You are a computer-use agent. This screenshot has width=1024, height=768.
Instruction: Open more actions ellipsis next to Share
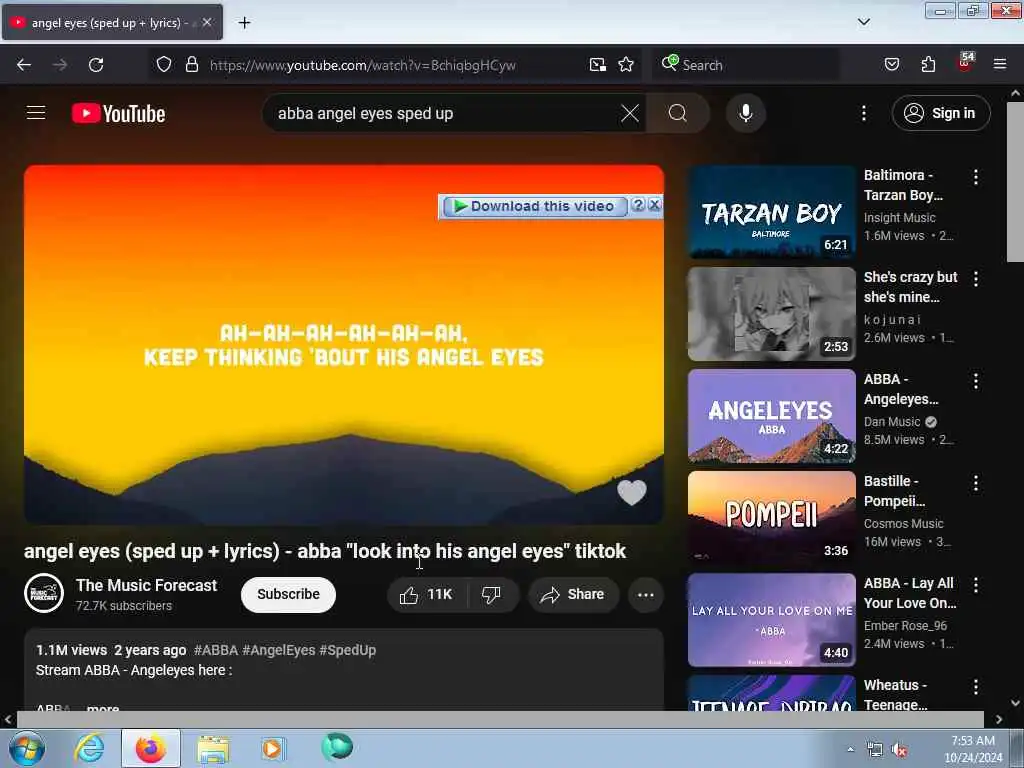645,594
